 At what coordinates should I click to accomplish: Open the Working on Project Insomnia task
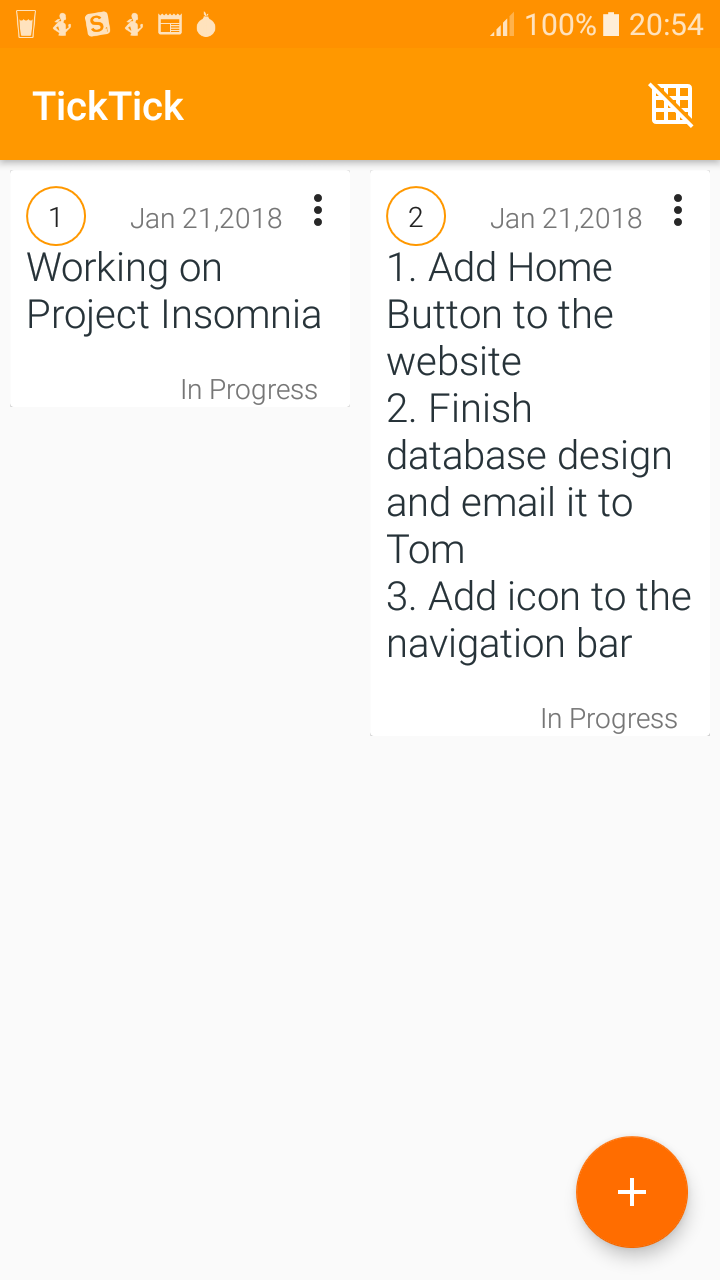[174, 291]
